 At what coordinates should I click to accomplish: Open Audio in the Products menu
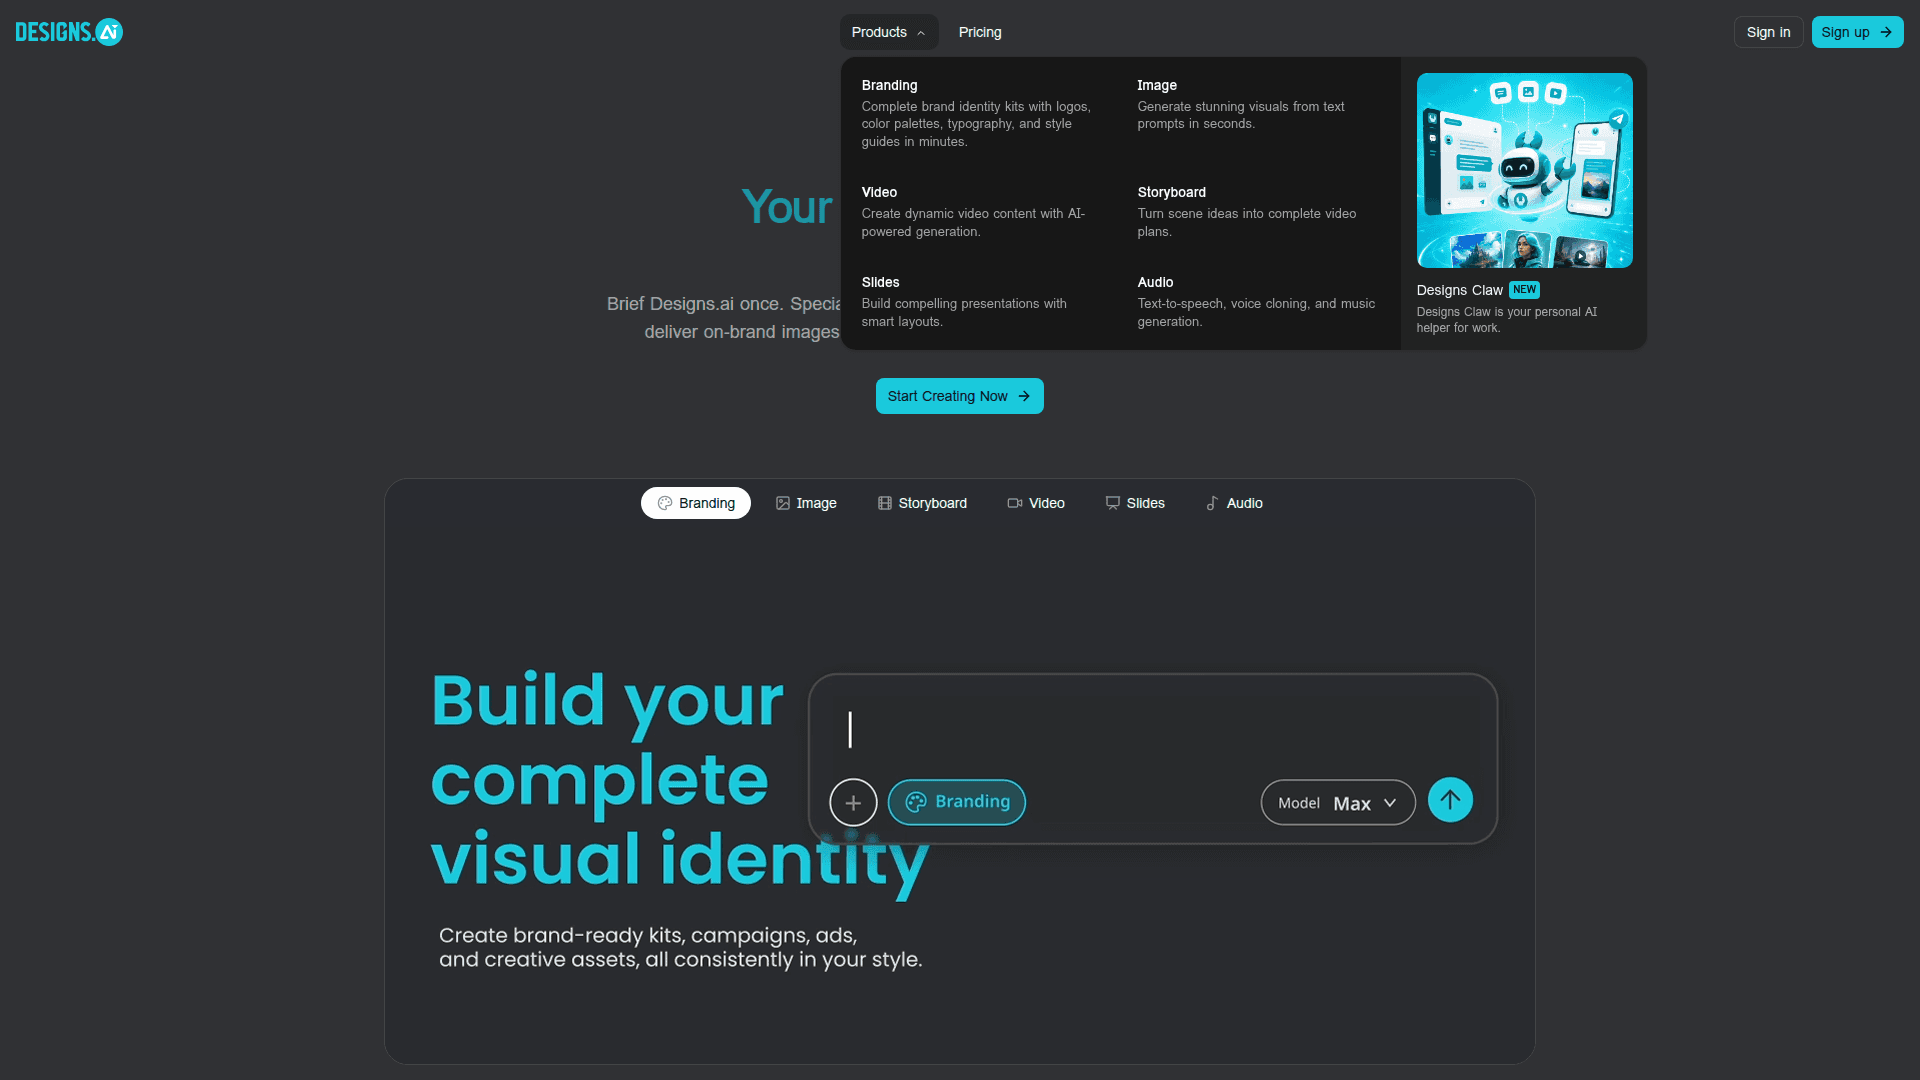tap(1257, 301)
